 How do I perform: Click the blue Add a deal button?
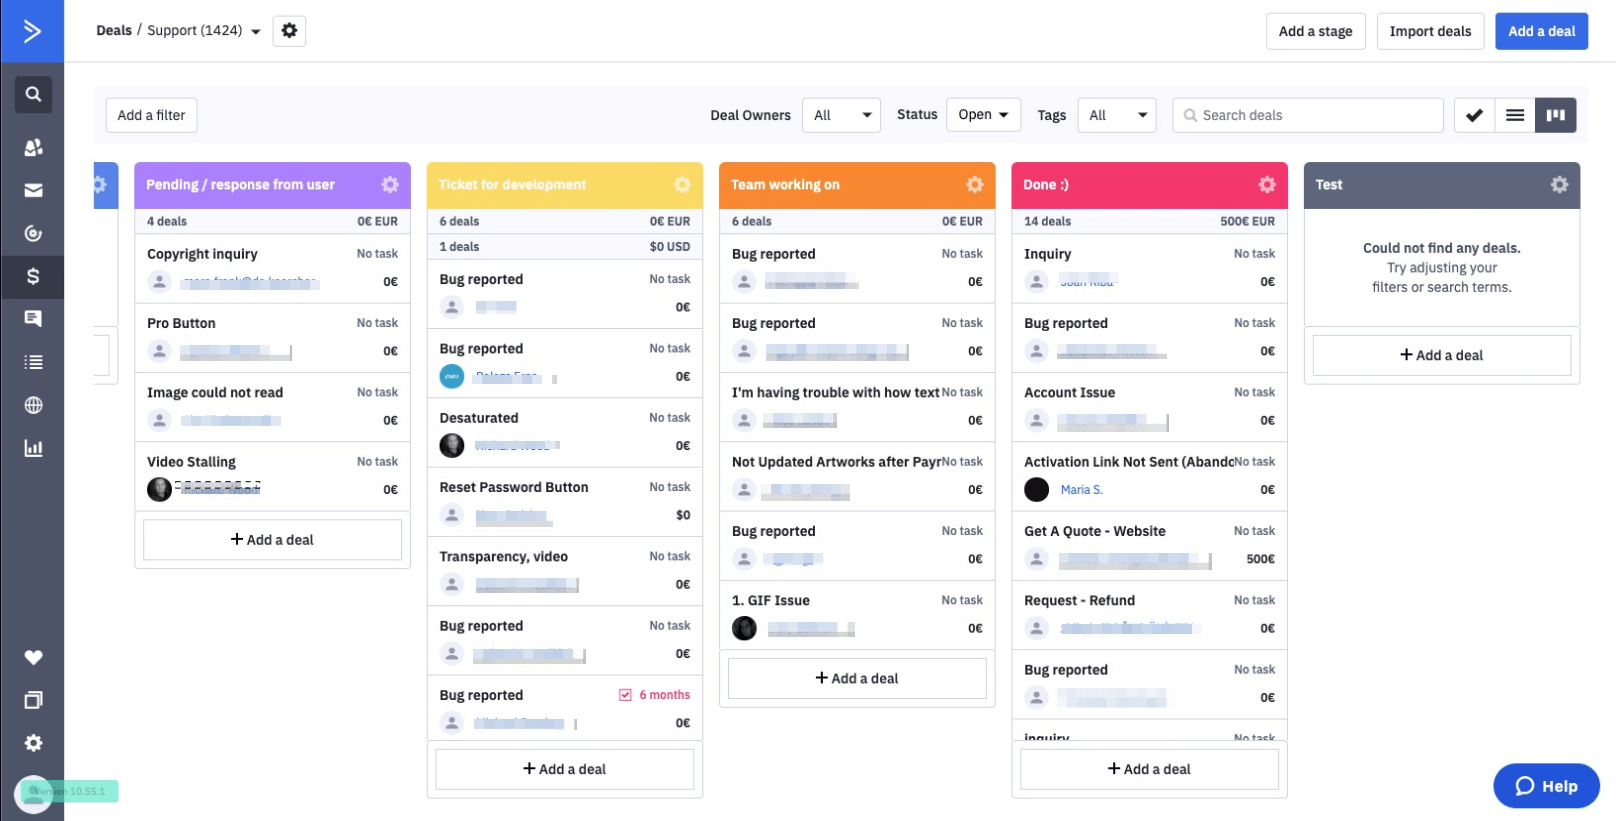(x=1541, y=31)
